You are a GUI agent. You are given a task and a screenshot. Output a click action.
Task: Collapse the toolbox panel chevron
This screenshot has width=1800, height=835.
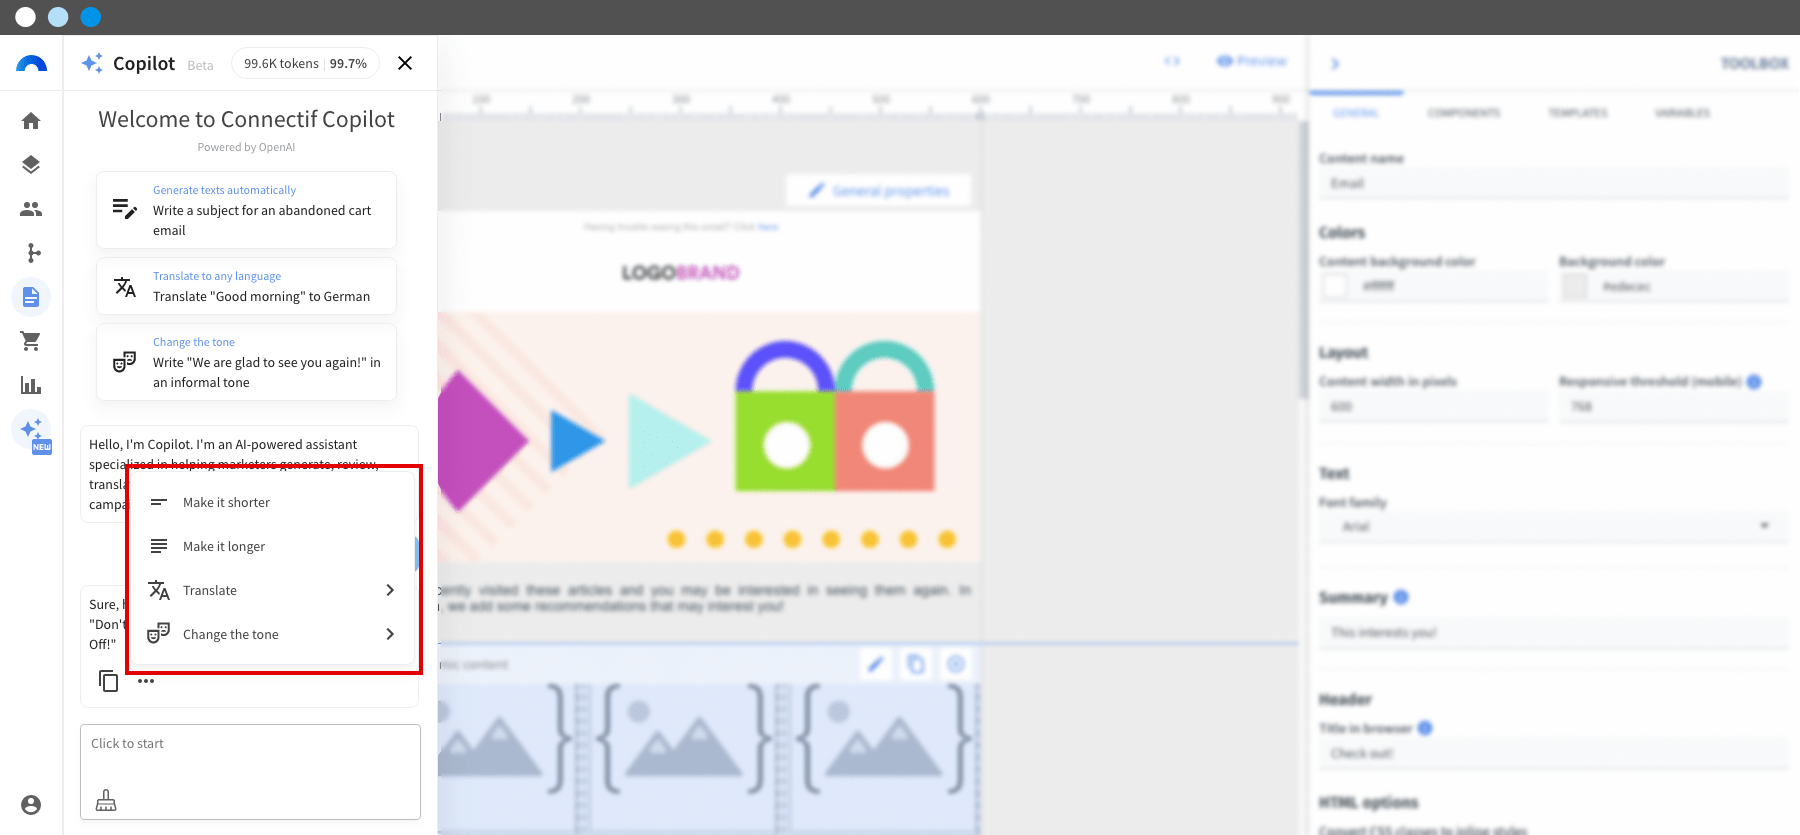(x=1335, y=63)
